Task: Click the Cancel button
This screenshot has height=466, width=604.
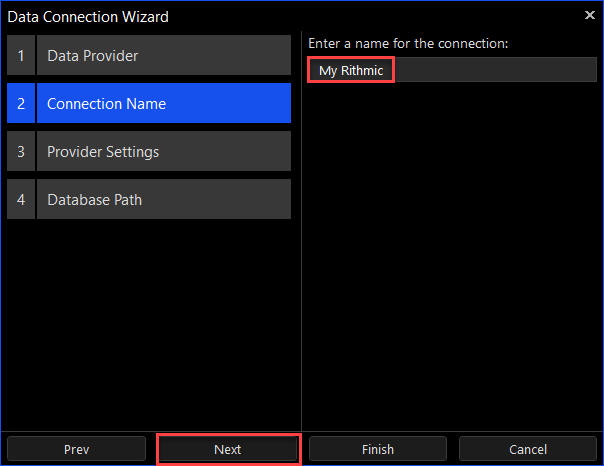Action: pyautogui.click(x=528, y=449)
